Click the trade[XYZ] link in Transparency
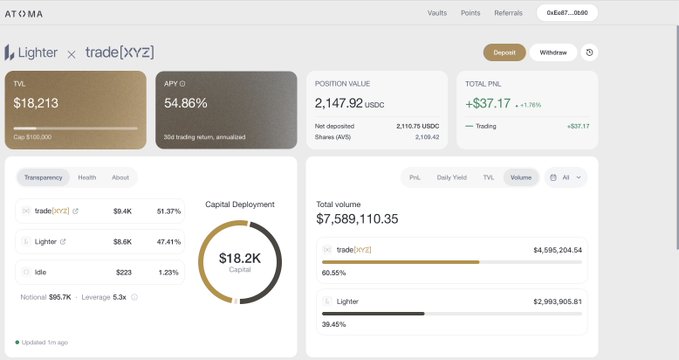 tap(52, 211)
